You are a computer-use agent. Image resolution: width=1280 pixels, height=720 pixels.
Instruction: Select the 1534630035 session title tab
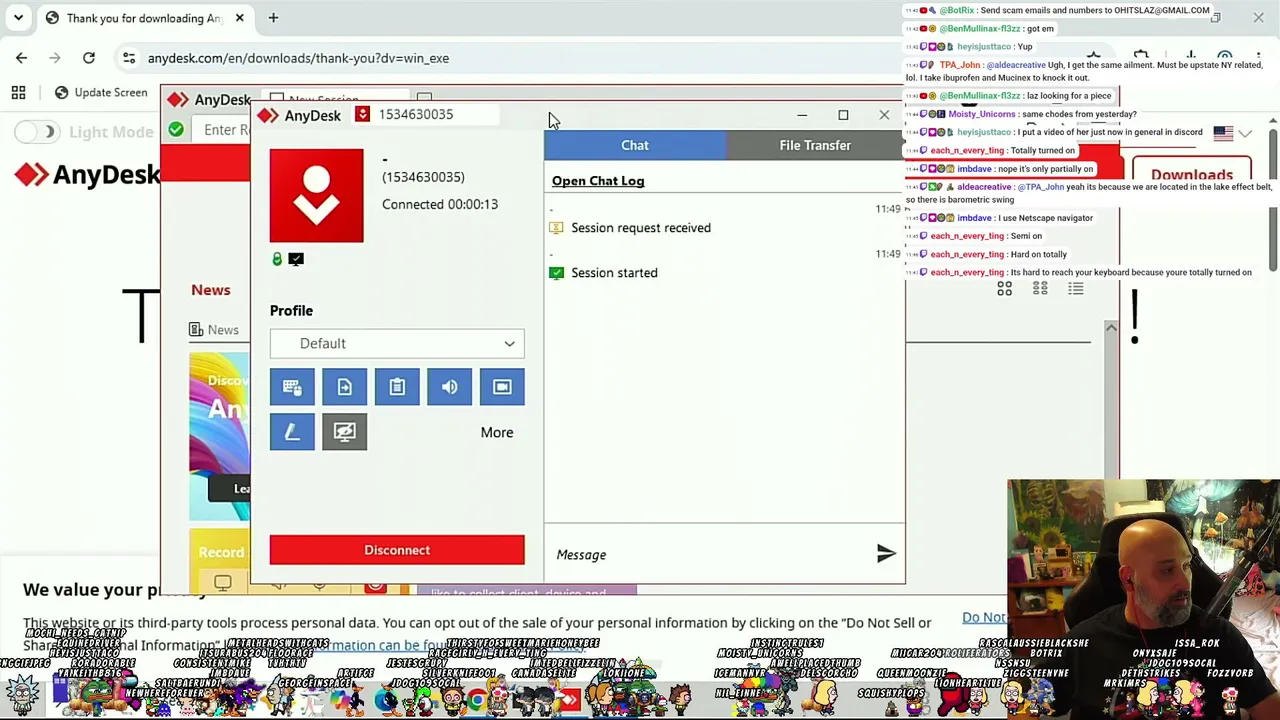pos(415,114)
